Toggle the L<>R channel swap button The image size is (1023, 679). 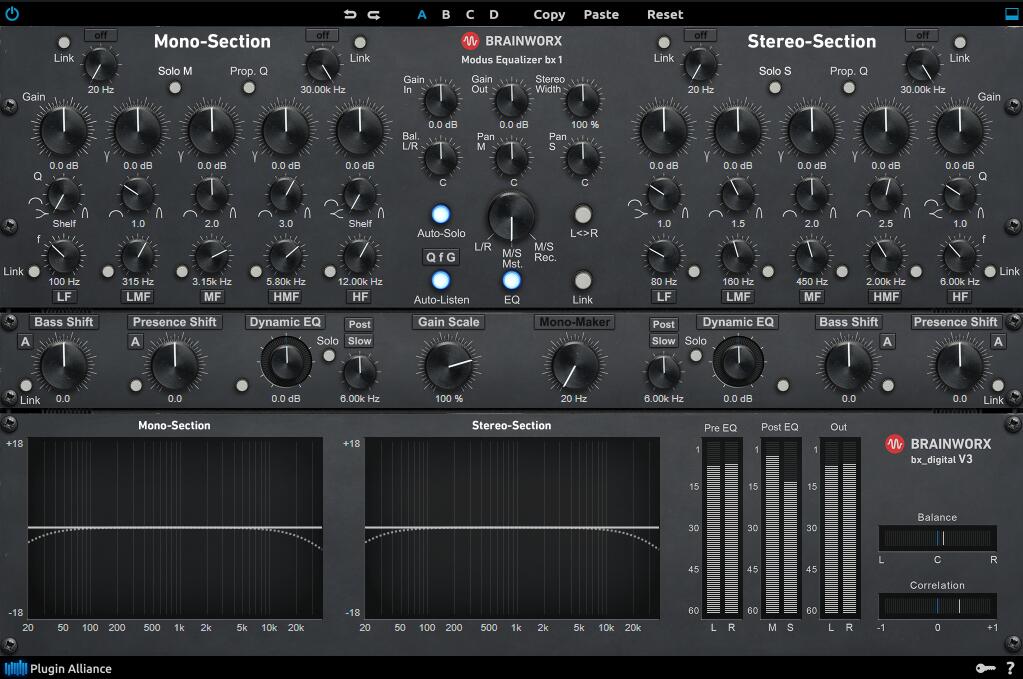583,214
